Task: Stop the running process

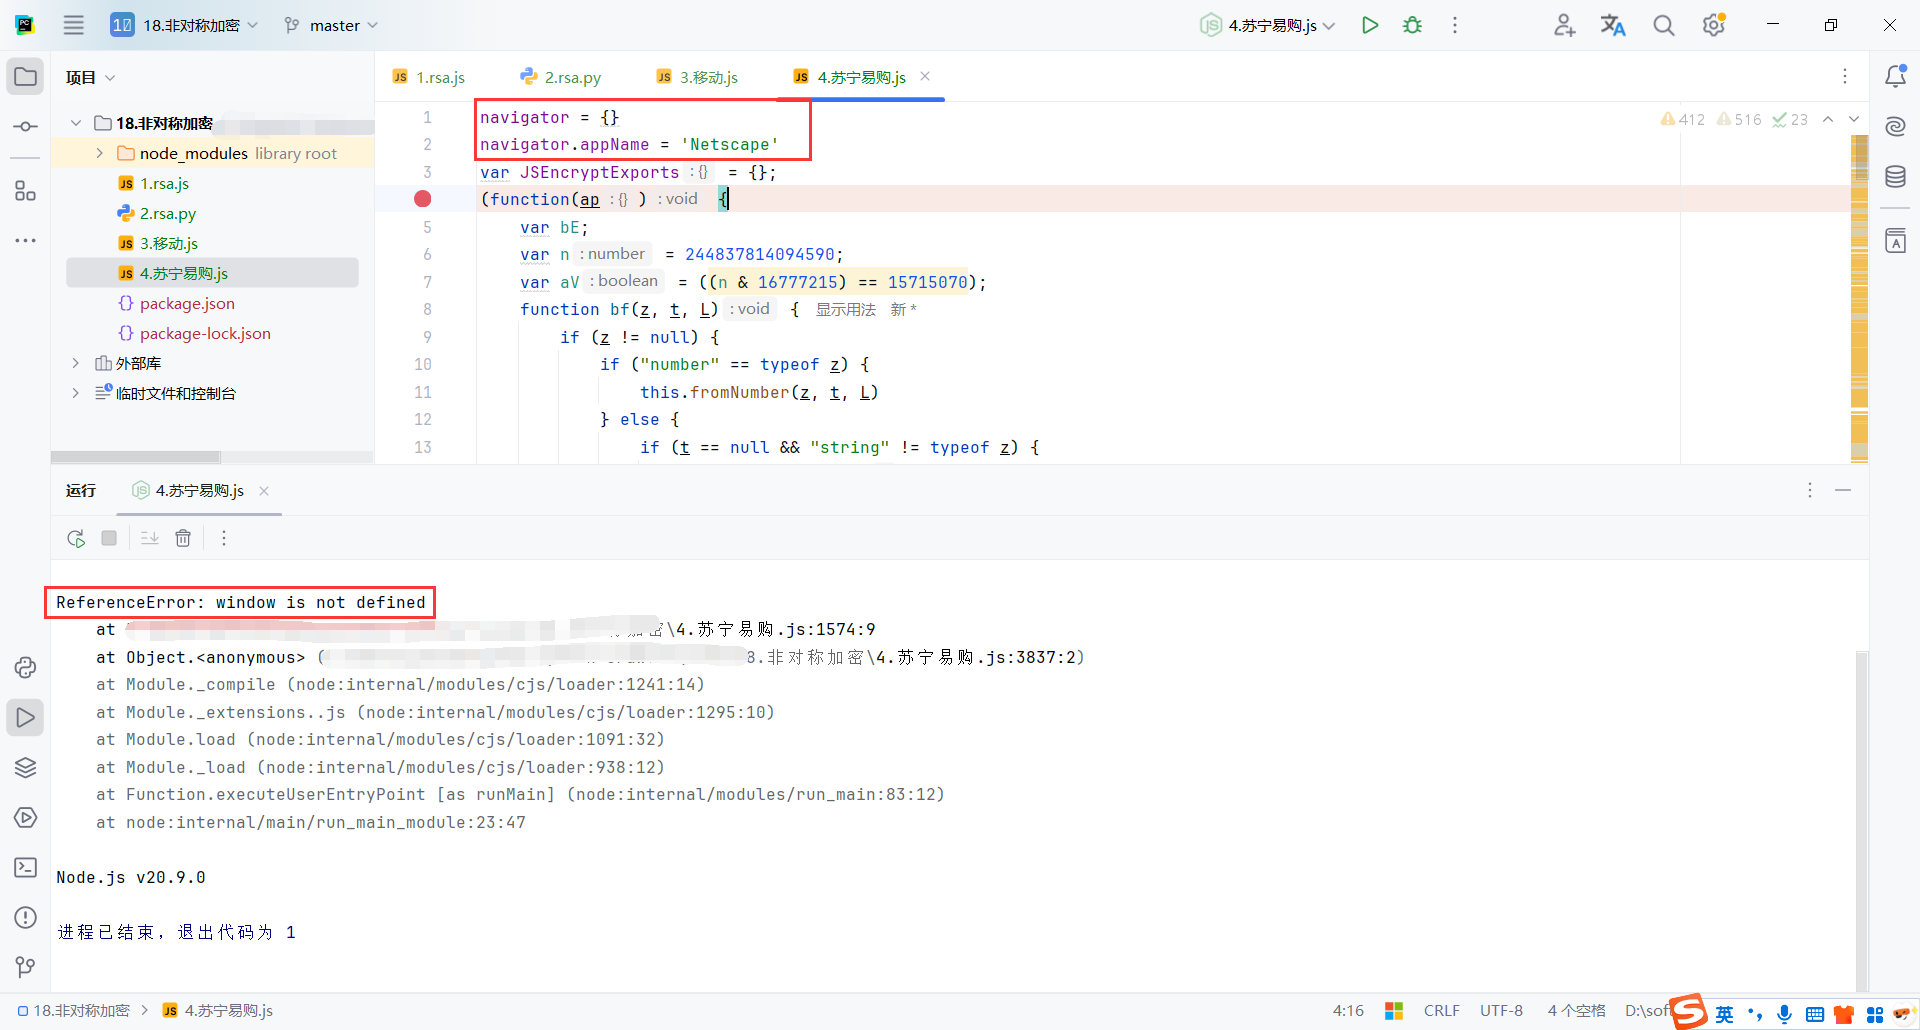Action: pyautogui.click(x=109, y=538)
